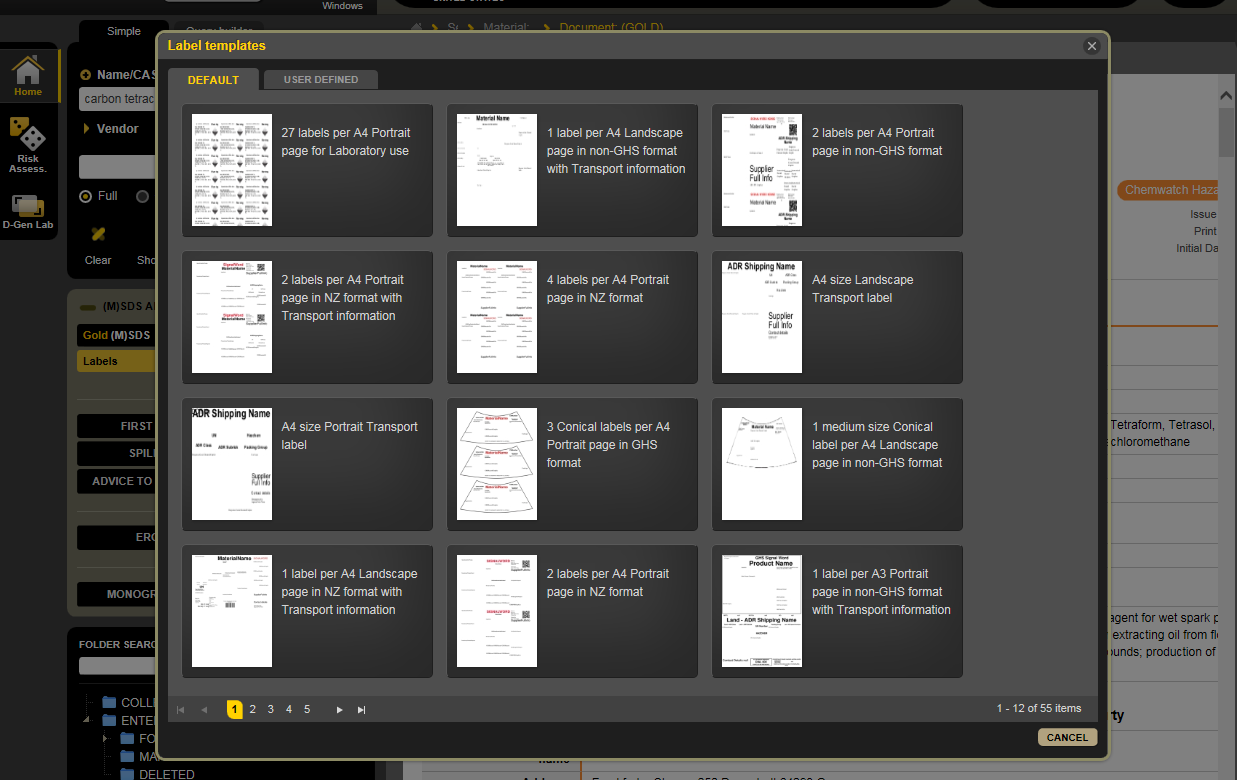Screen dimensions: 1237x780
Task: Go to next page of templates
Action: [340, 710]
